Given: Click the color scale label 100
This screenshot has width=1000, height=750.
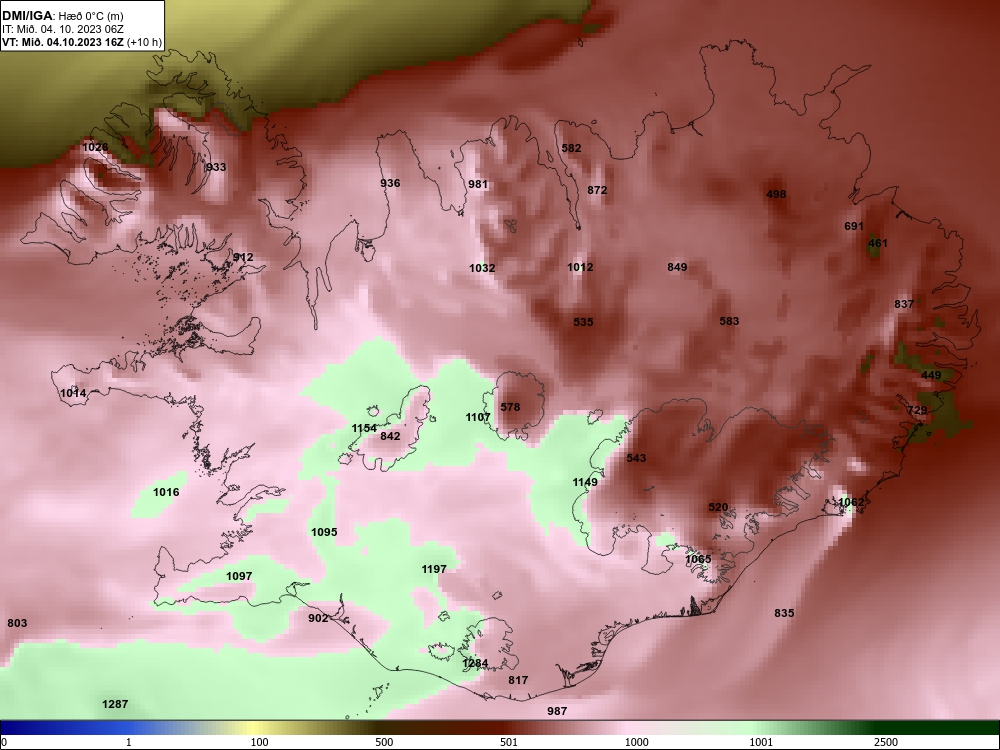Looking at the screenshot, I should (x=260, y=742).
